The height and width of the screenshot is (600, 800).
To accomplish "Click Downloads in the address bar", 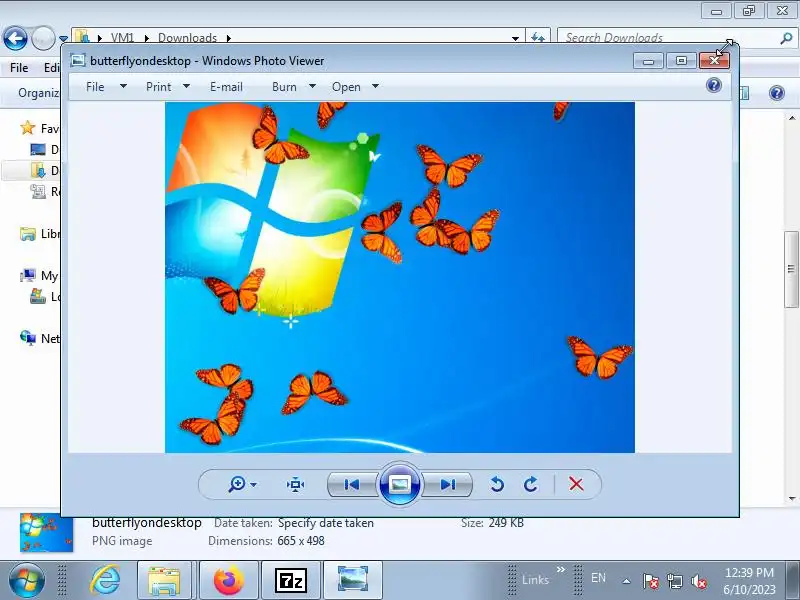I will [x=187, y=38].
